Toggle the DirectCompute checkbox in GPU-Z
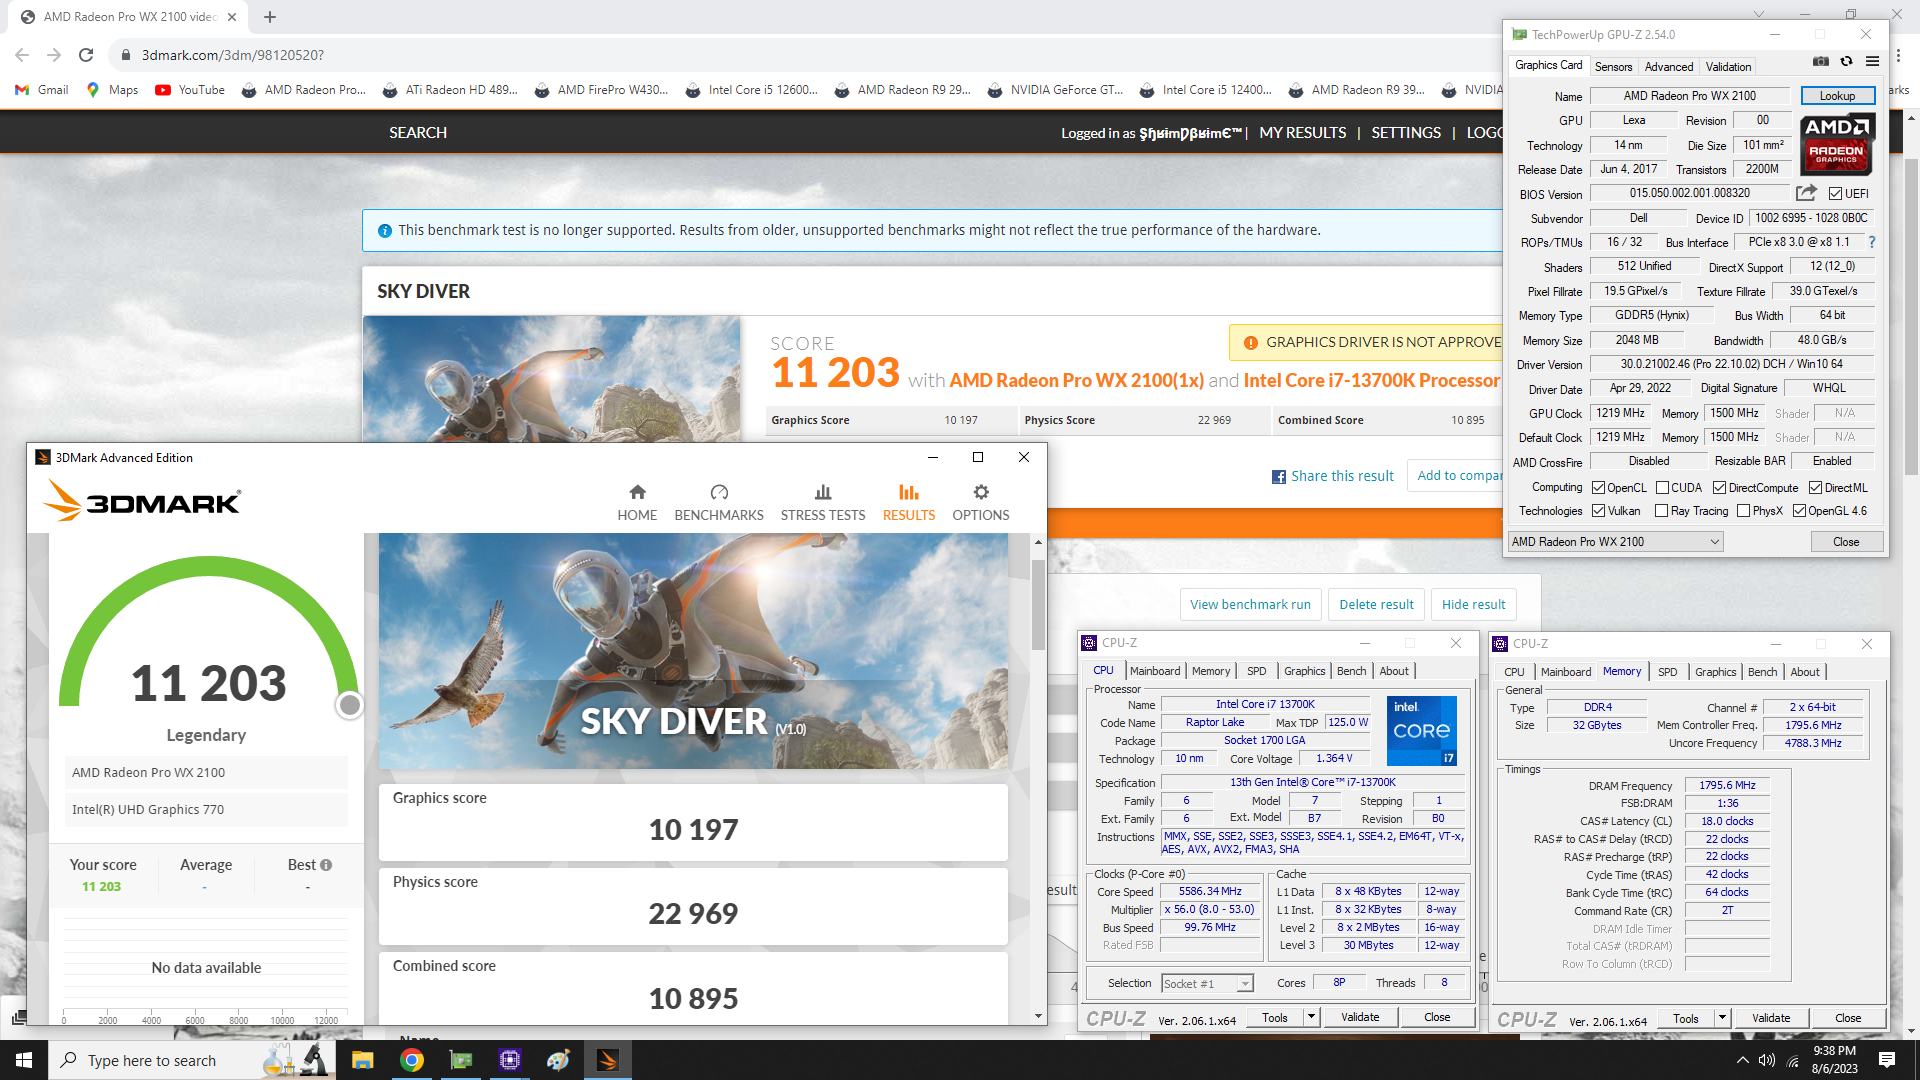1920x1080 pixels. 1719,488
